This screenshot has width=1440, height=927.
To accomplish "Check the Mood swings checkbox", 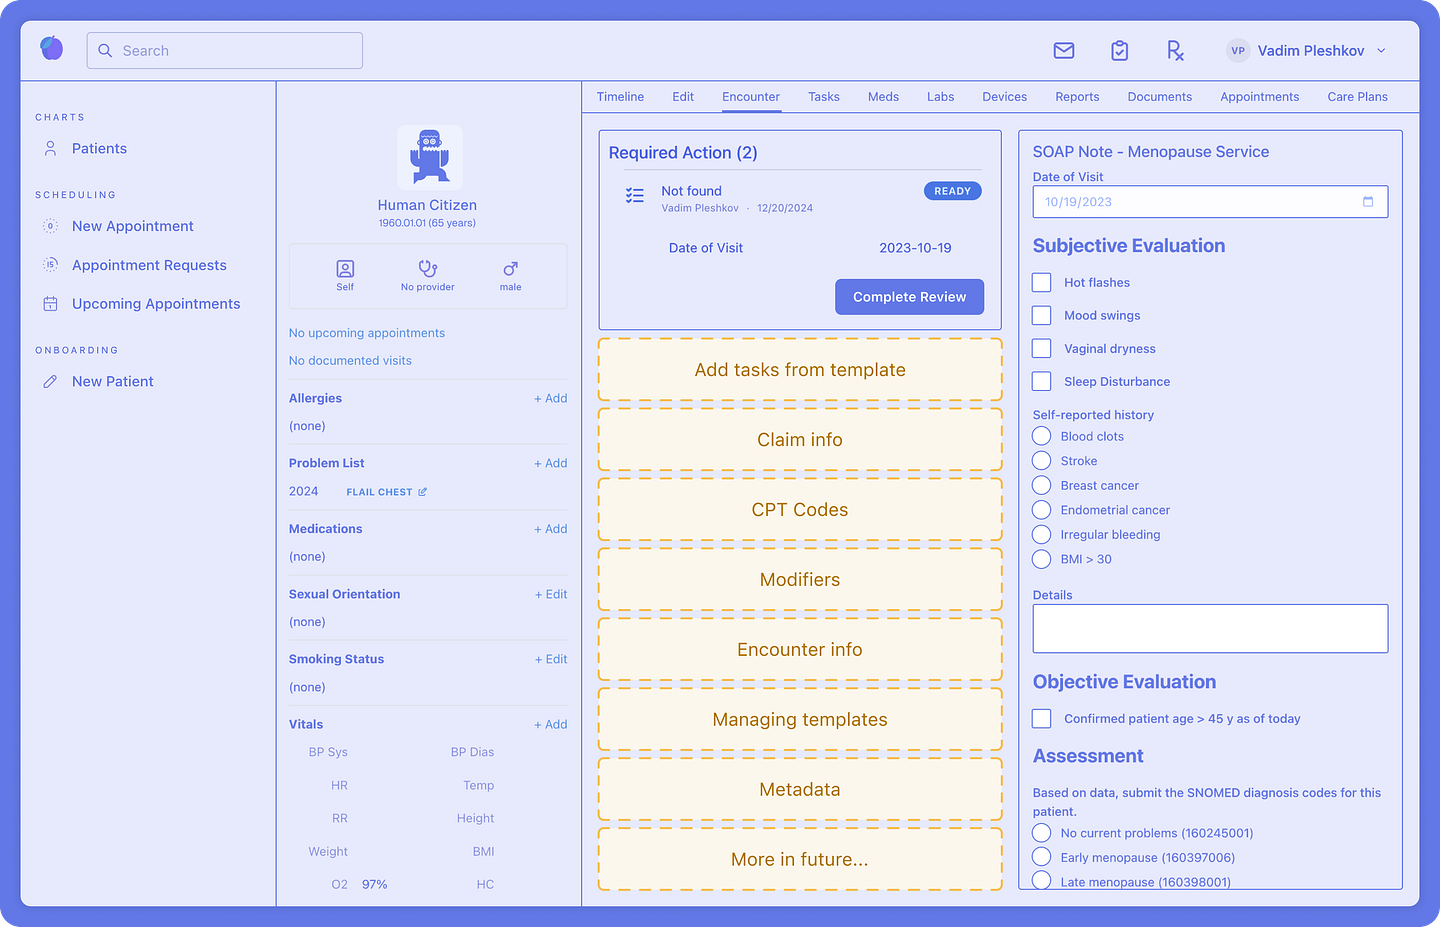I will [x=1042, y=316].
